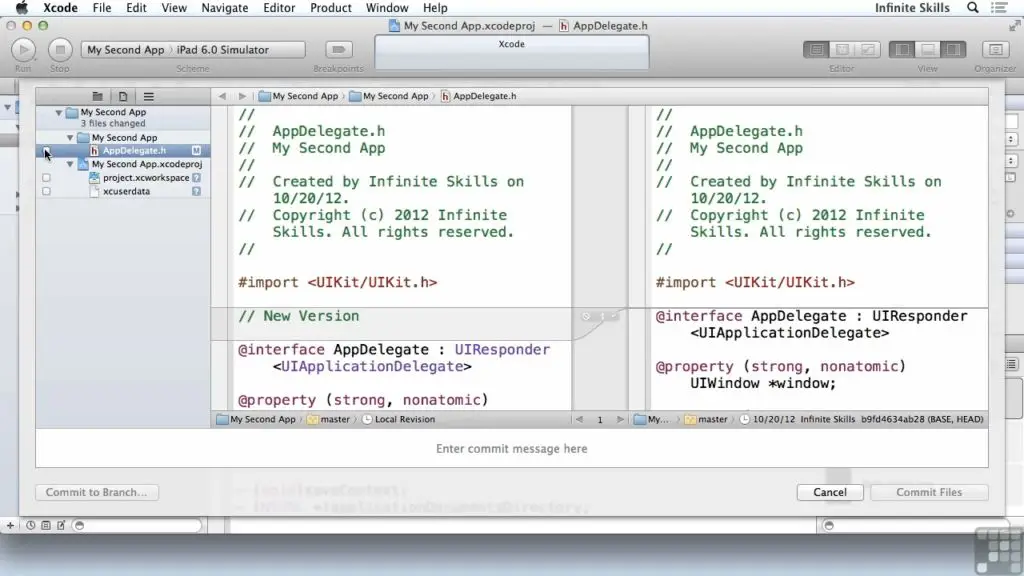Choose iPad 6.0 Simulator destination
The width and height of the screenshot is (1024, 576).
point(223,50)
